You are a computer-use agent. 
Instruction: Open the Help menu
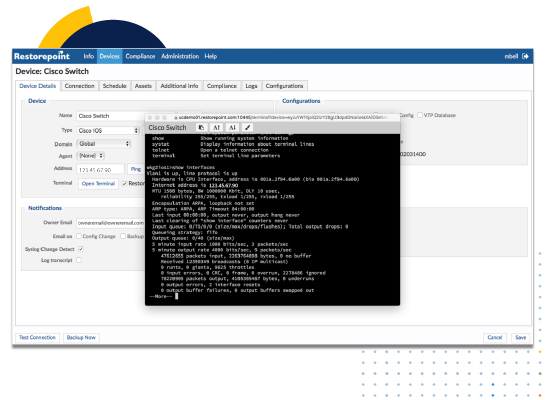point(211,56)
